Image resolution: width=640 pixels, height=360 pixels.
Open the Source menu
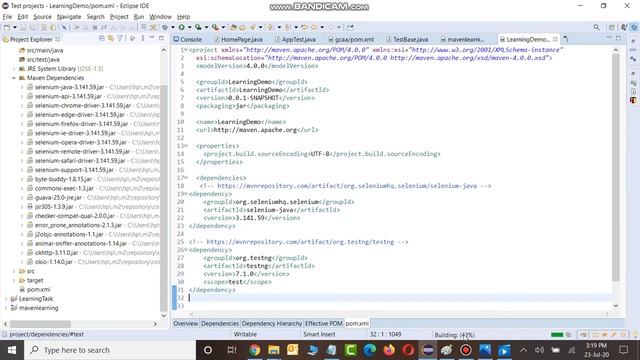point(42,17)
